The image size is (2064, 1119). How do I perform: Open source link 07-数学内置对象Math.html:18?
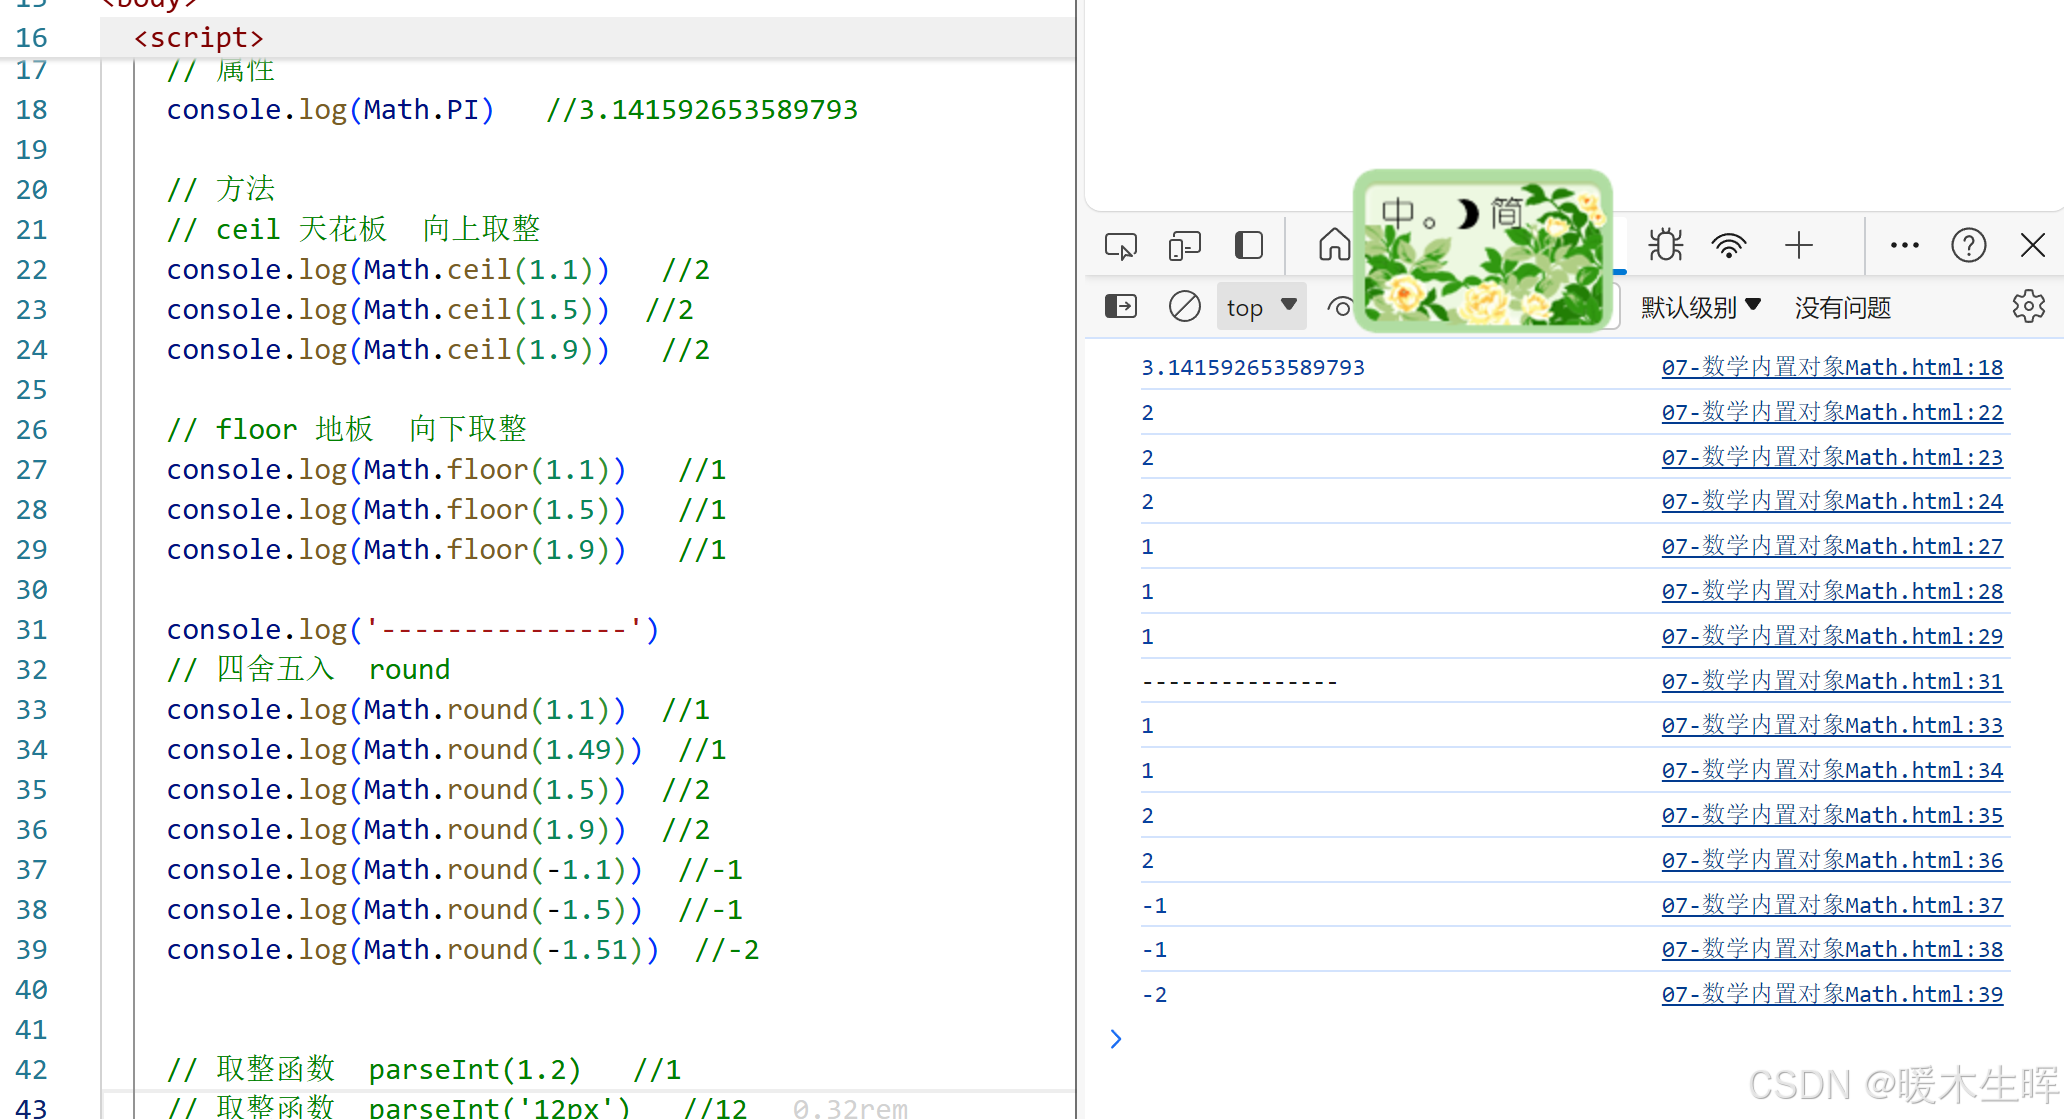click(x=1832, y=367)
